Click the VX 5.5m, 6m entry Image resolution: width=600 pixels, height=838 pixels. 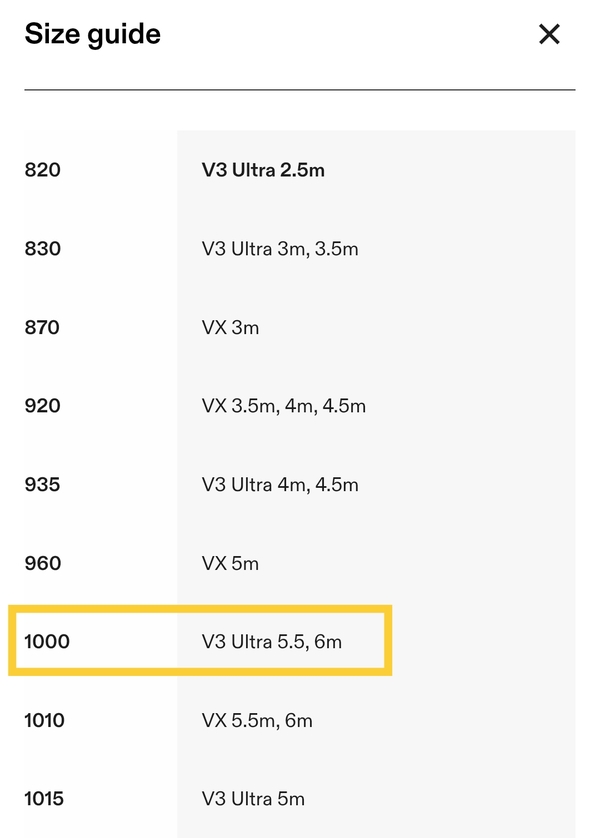[x=257, y=720]
